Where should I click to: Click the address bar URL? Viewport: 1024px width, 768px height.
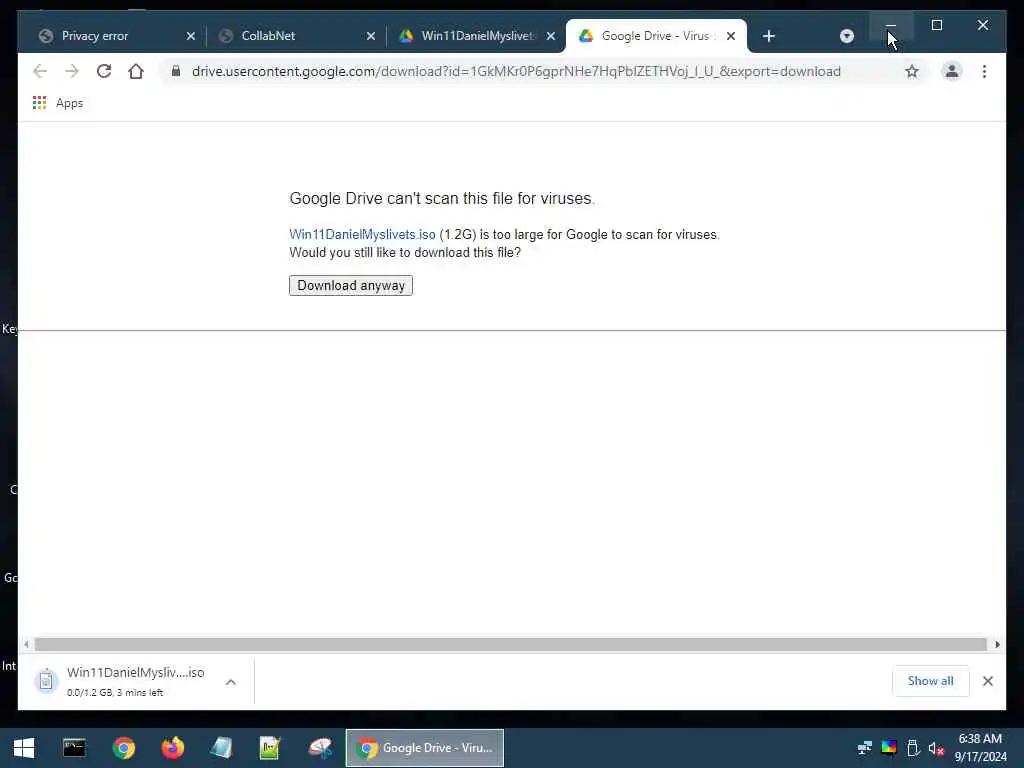point(516,71)
